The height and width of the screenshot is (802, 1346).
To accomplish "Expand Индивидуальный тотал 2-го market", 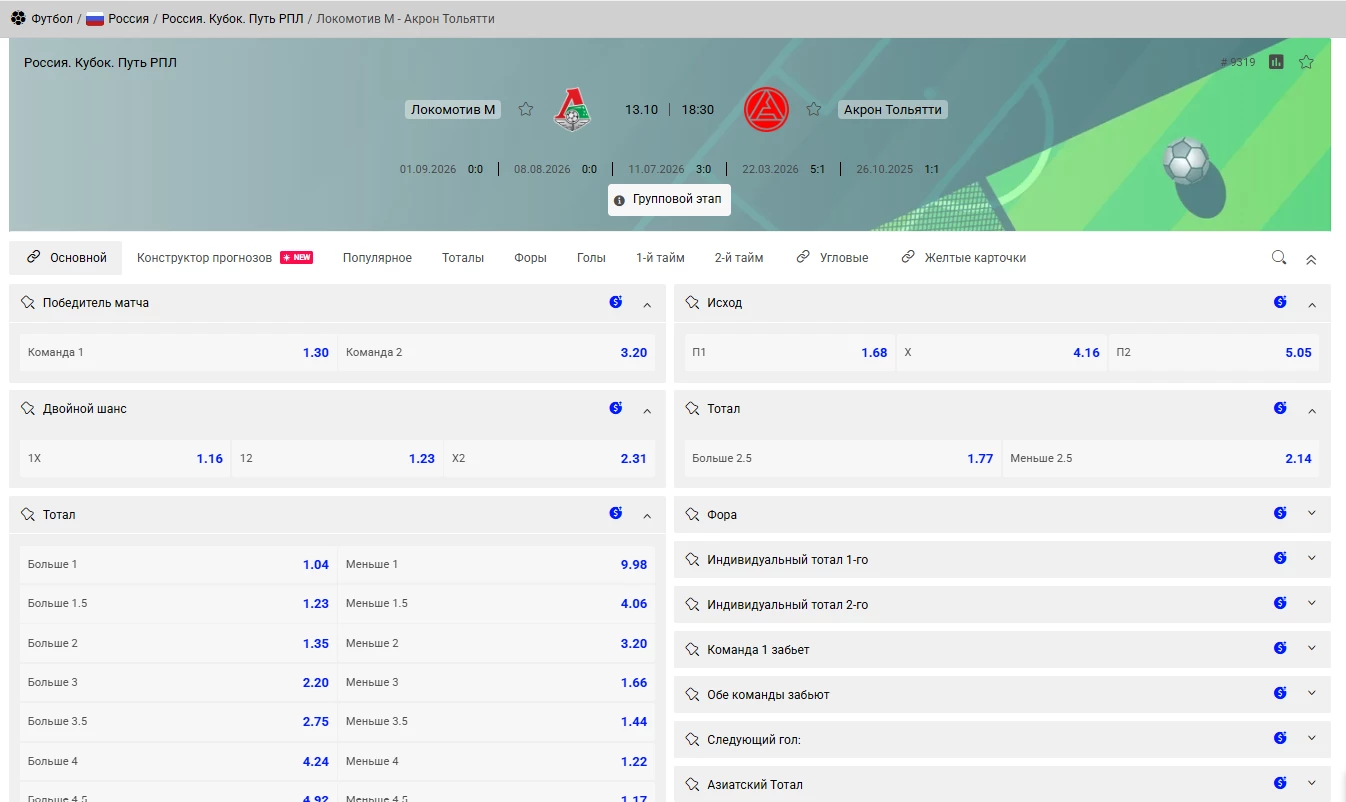I will pos(1312,603).
